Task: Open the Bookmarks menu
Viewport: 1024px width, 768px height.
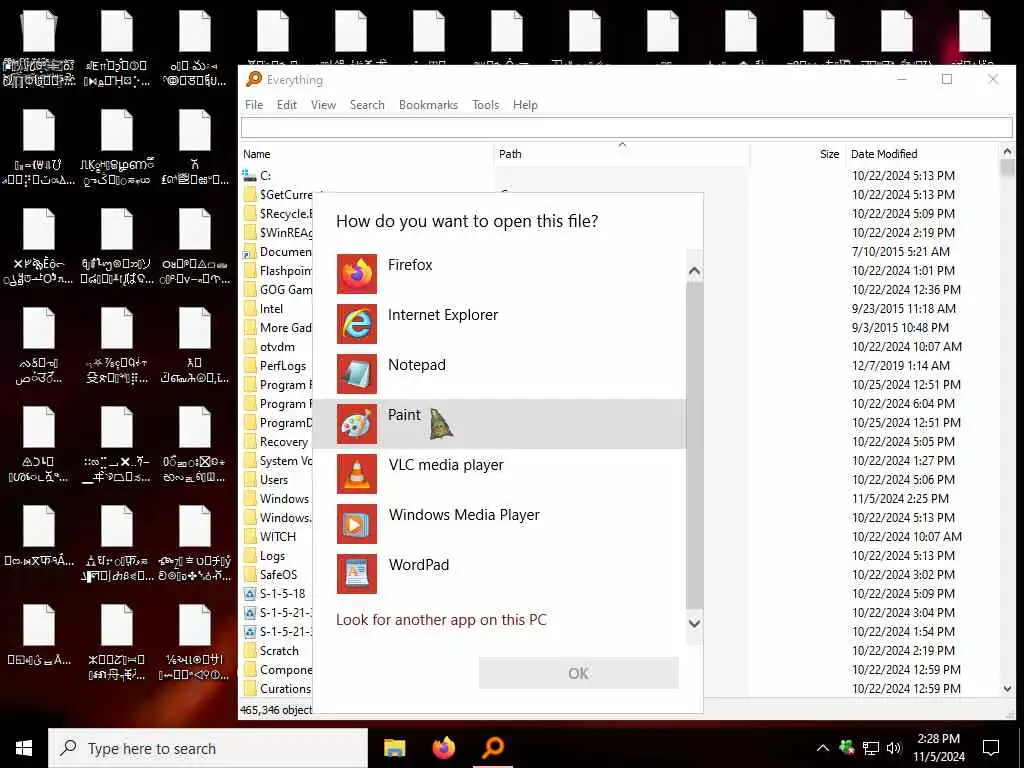Action: (x=428, y=104)
